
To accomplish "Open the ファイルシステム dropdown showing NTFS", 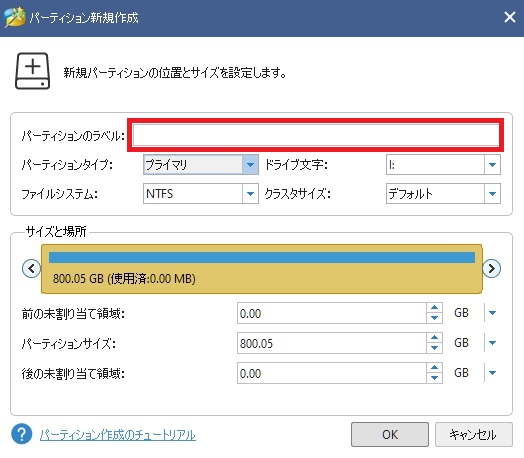I will (201, 193).
